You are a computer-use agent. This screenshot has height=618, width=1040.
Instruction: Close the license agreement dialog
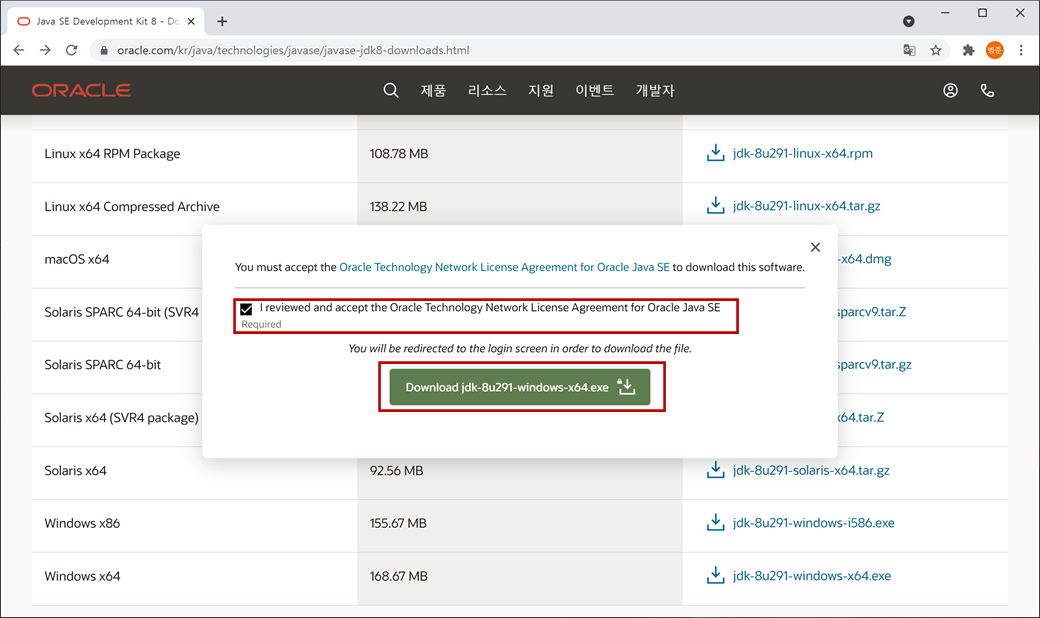[815, 247]
